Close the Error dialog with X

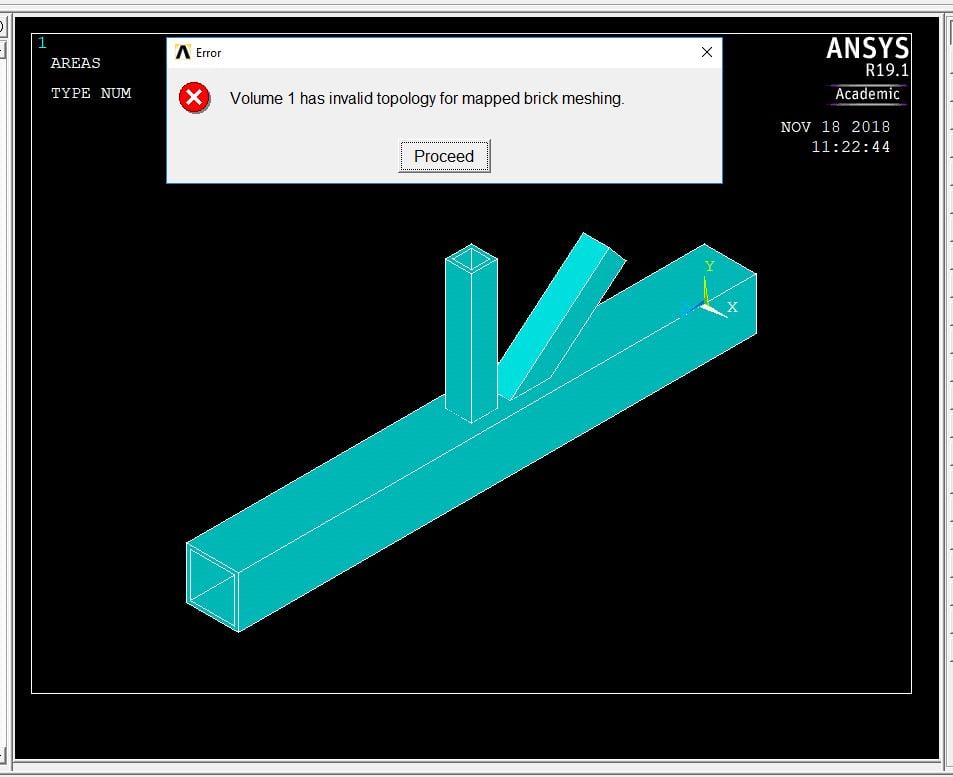[x=706, y=52]
